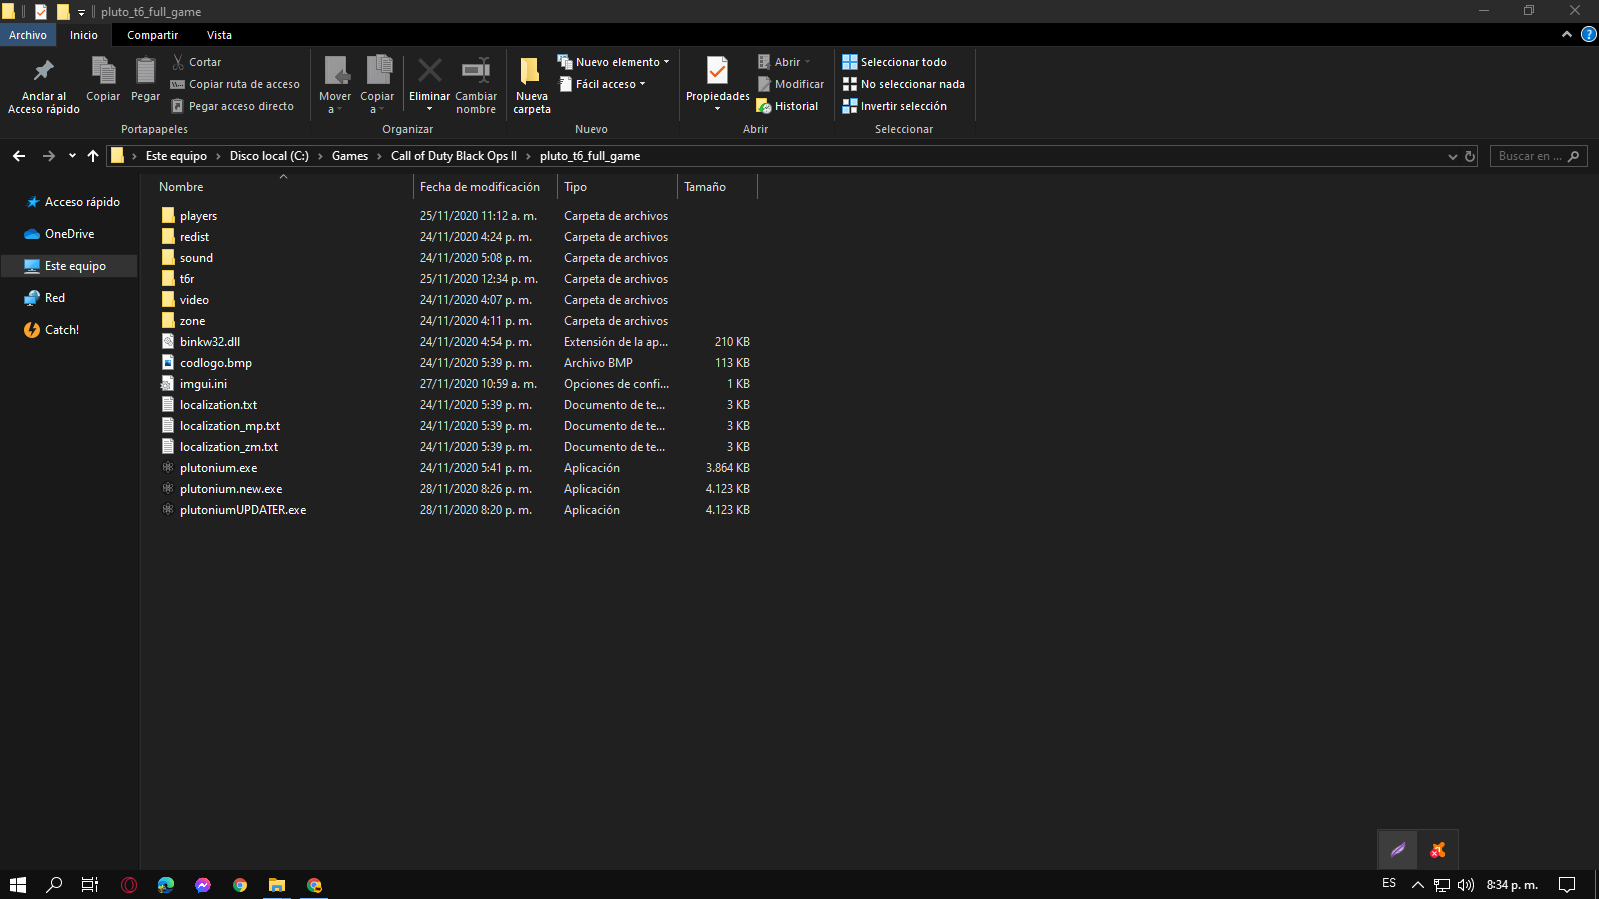
Task: Open the Archivo menu tab
Action: coord(28,35)
